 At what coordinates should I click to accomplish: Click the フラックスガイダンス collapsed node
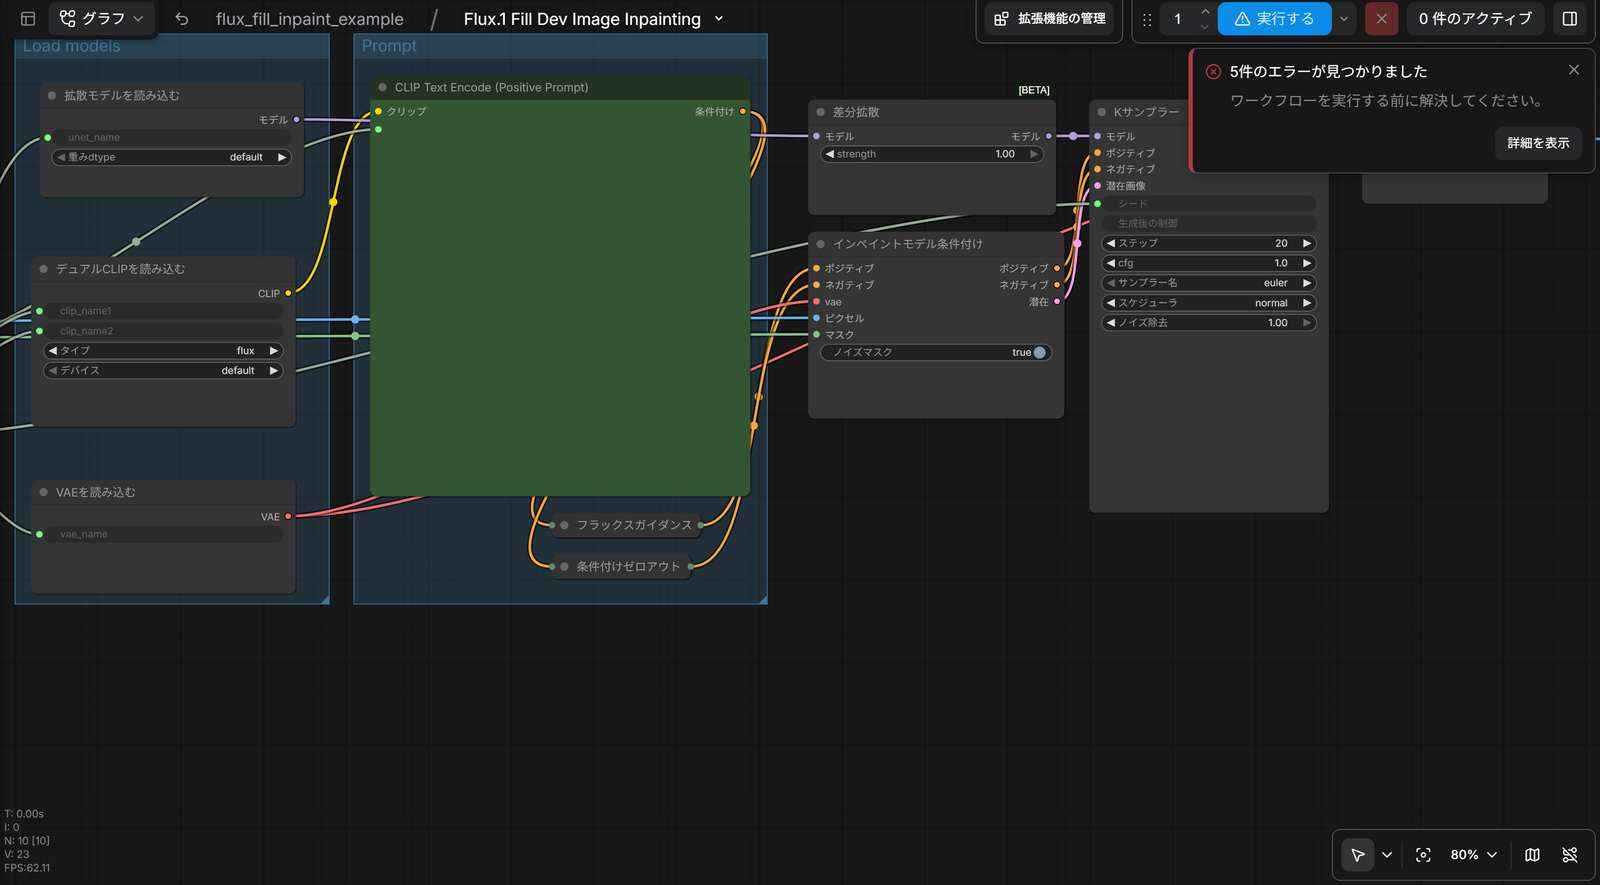click(625, 525)
